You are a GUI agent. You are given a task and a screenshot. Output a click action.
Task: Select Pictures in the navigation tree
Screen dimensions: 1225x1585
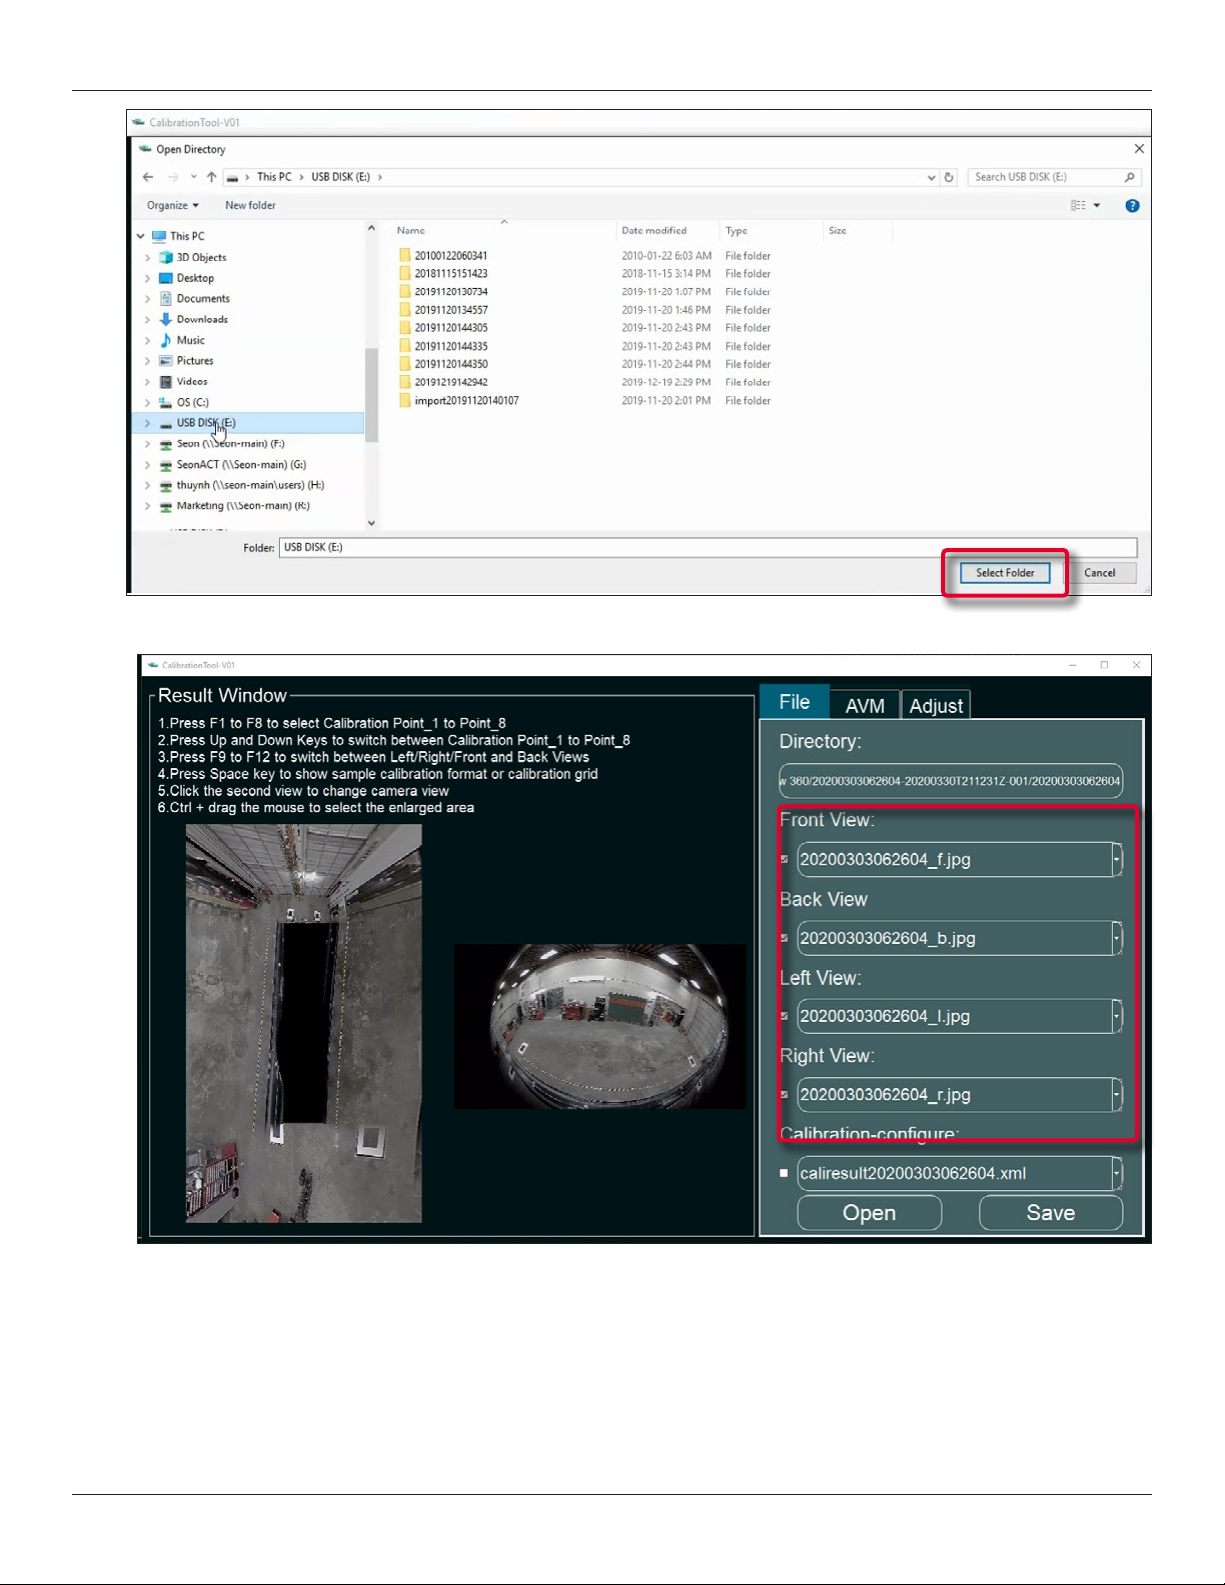coord(195,361)
